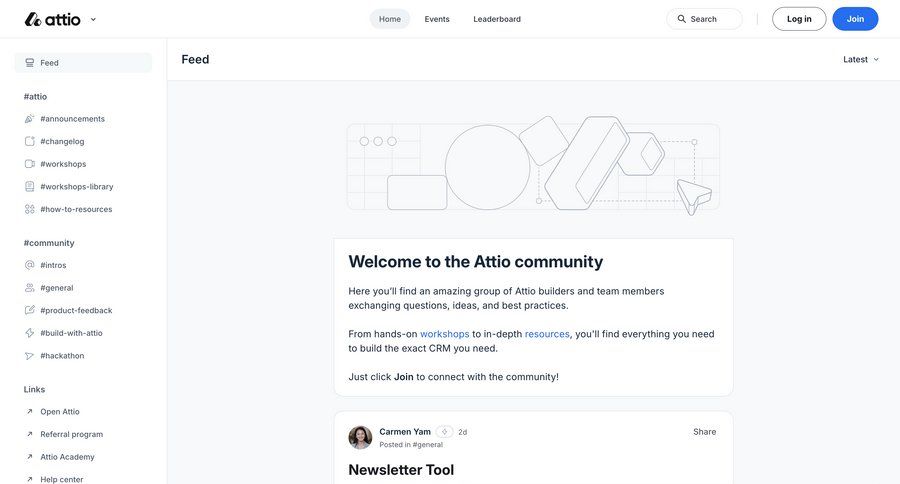The image size is (900, 484).
Task: Click the community banner illustration
Action: coord(533,166)
